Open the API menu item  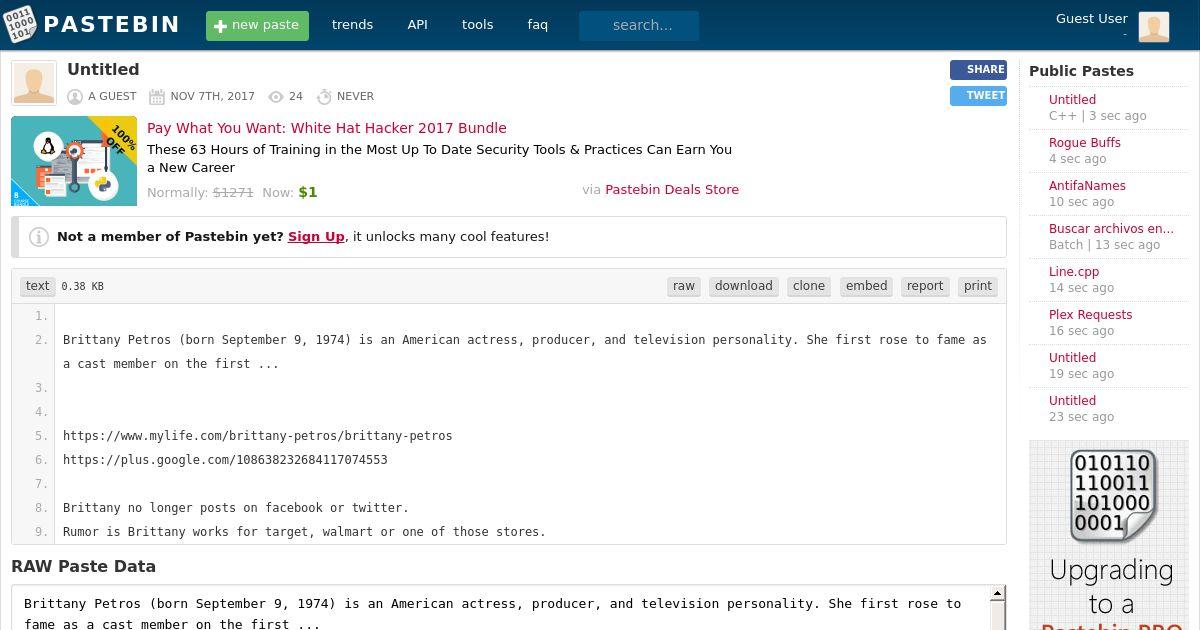click(x=418, y=25)
